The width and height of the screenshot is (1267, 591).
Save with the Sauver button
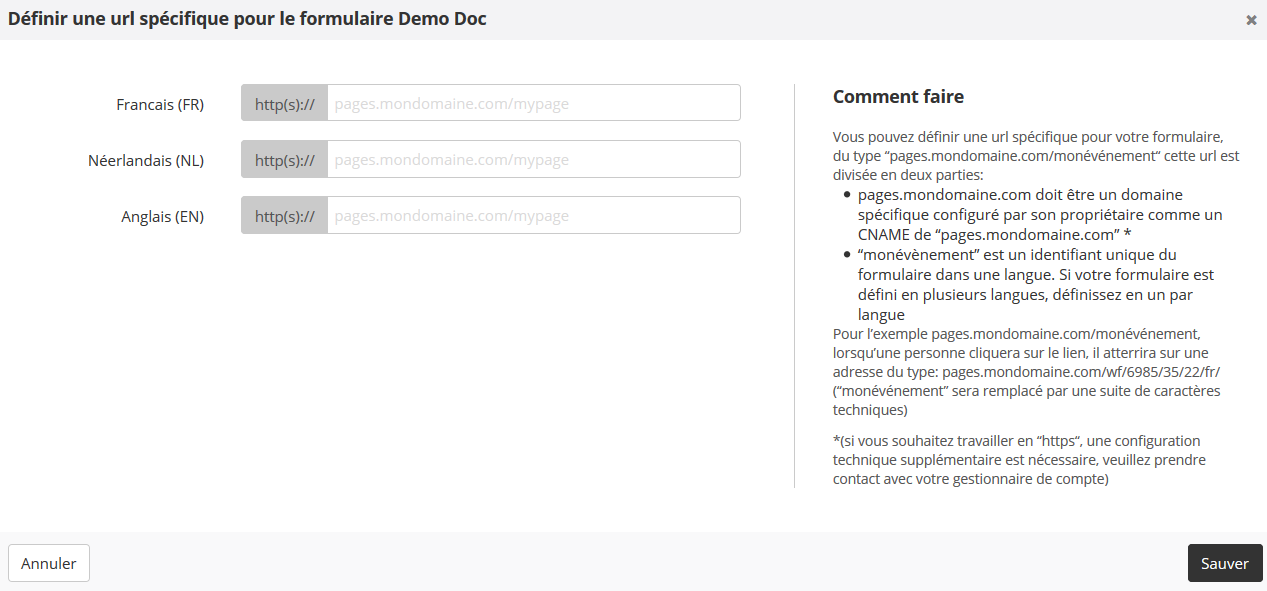(x=1224, y=563)
